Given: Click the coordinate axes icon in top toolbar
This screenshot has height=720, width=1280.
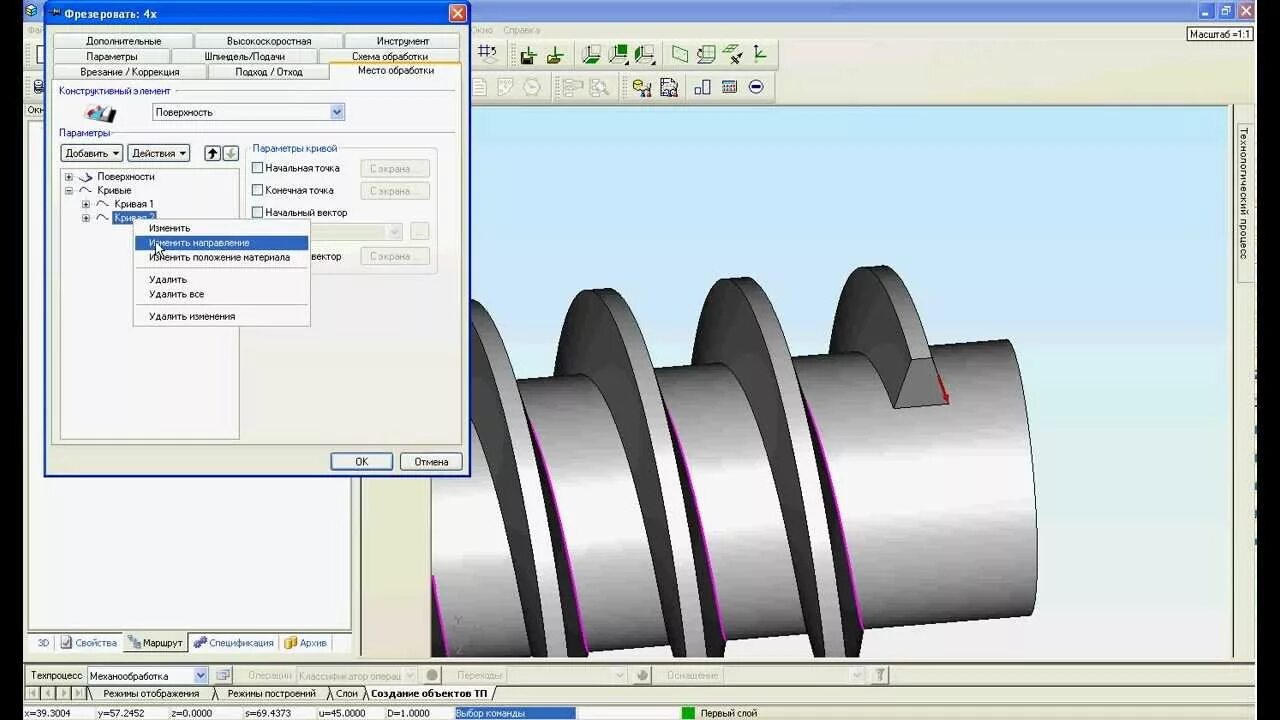Looking at the screenshot, I should click(760, 55).
